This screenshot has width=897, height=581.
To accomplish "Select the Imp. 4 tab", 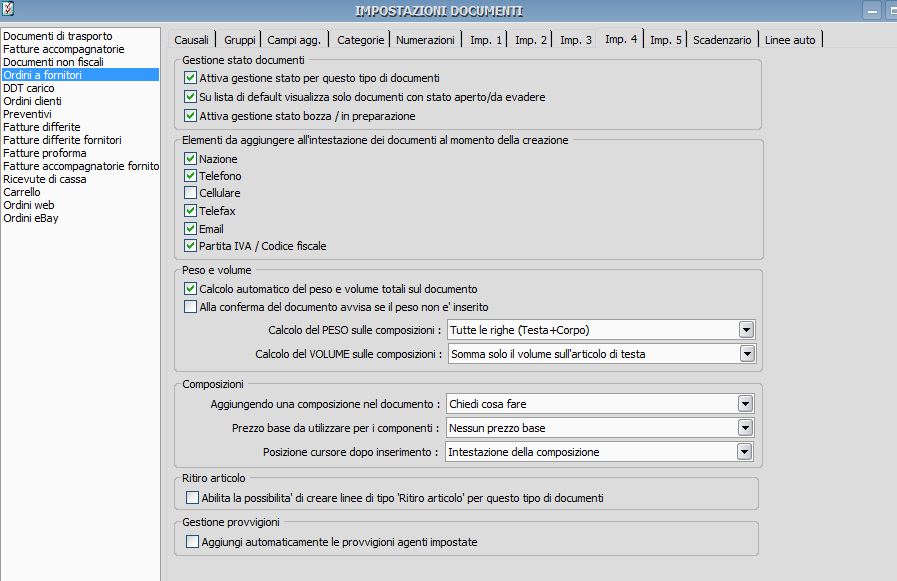I will 621,39.
